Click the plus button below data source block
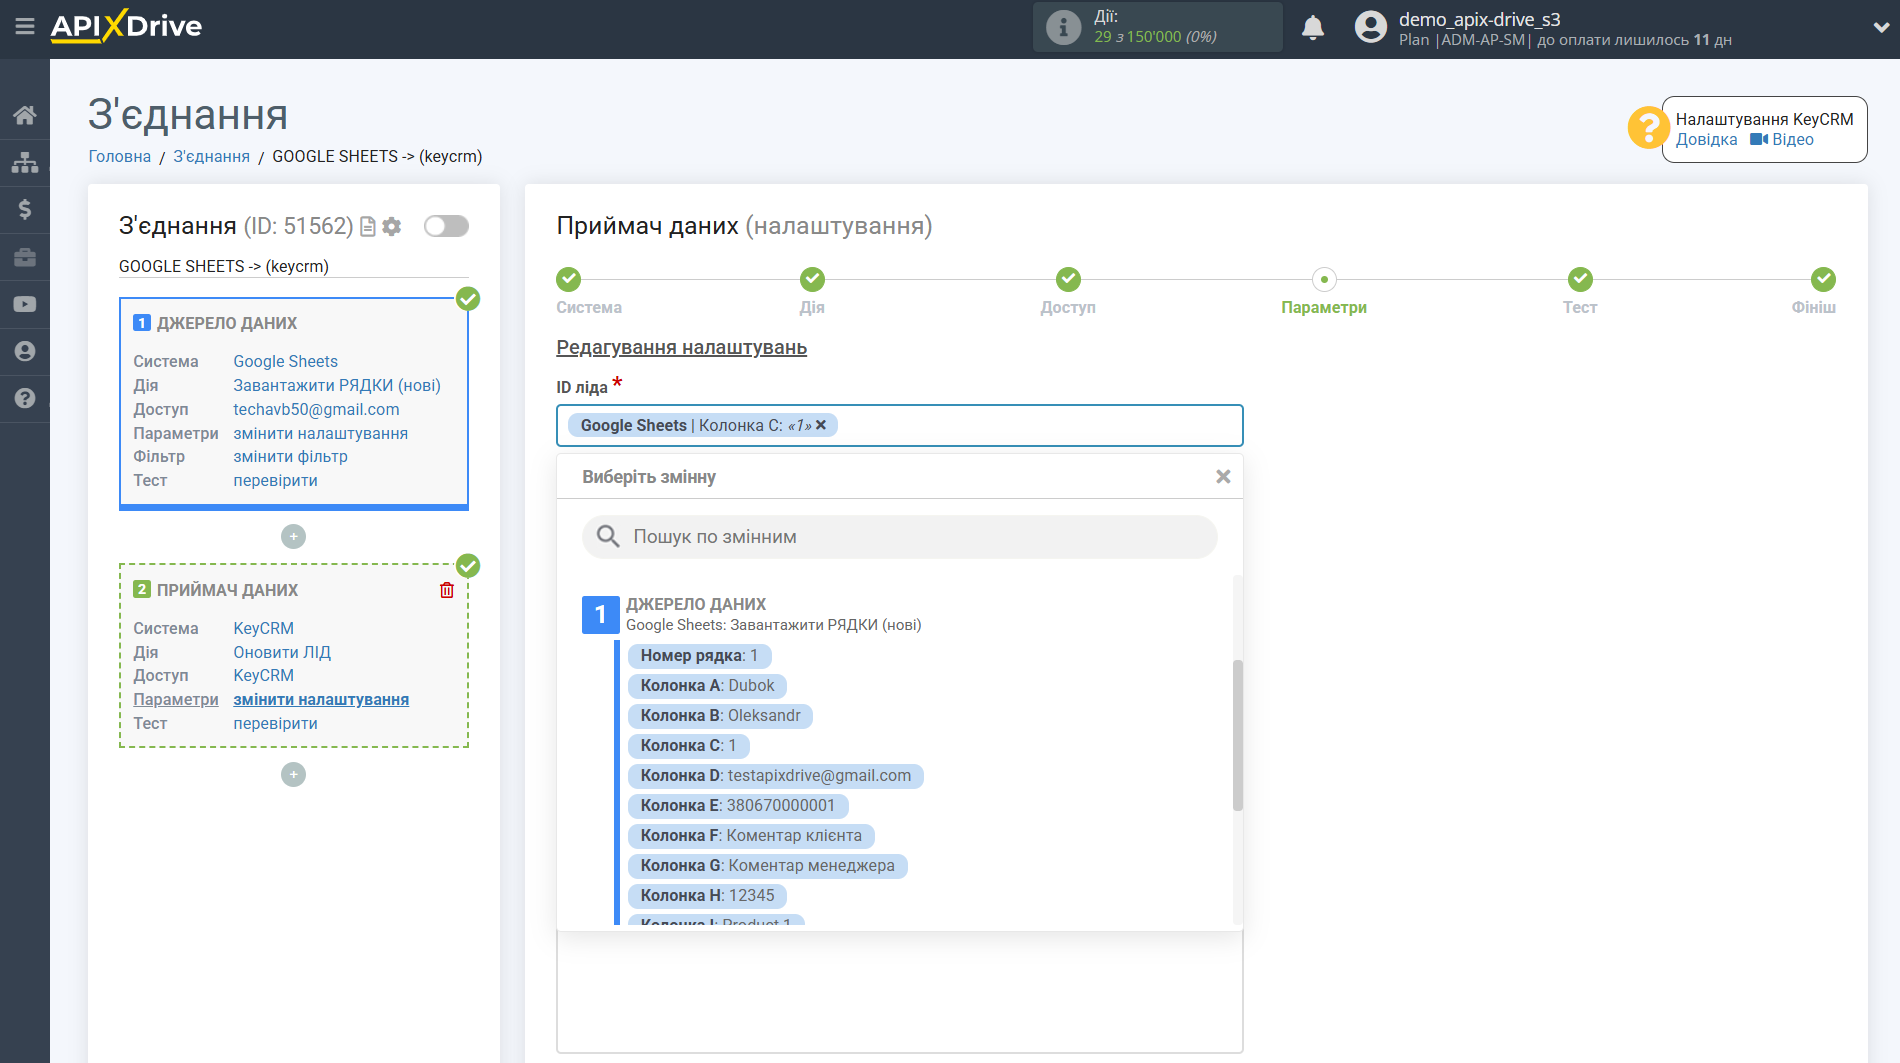1900x1063 pixels. 293,537
